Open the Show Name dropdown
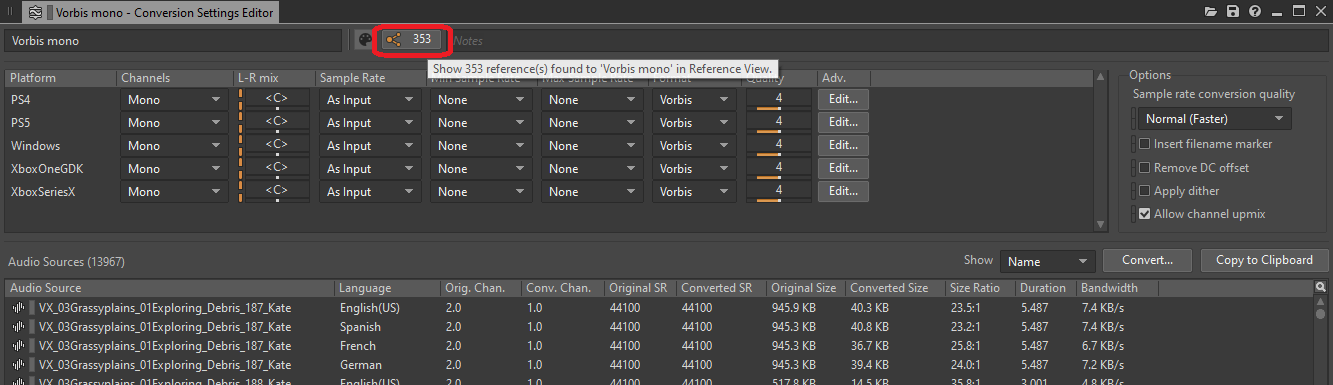This screenshot has width=1333, height=385. [x=1049, y=261]
